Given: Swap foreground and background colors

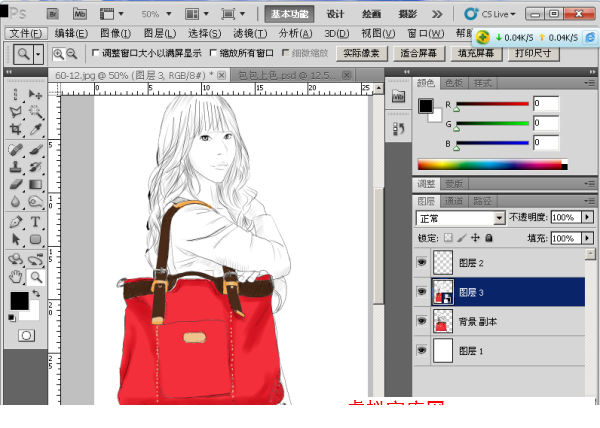Looking at the screenshot, I should coord(36,293).
